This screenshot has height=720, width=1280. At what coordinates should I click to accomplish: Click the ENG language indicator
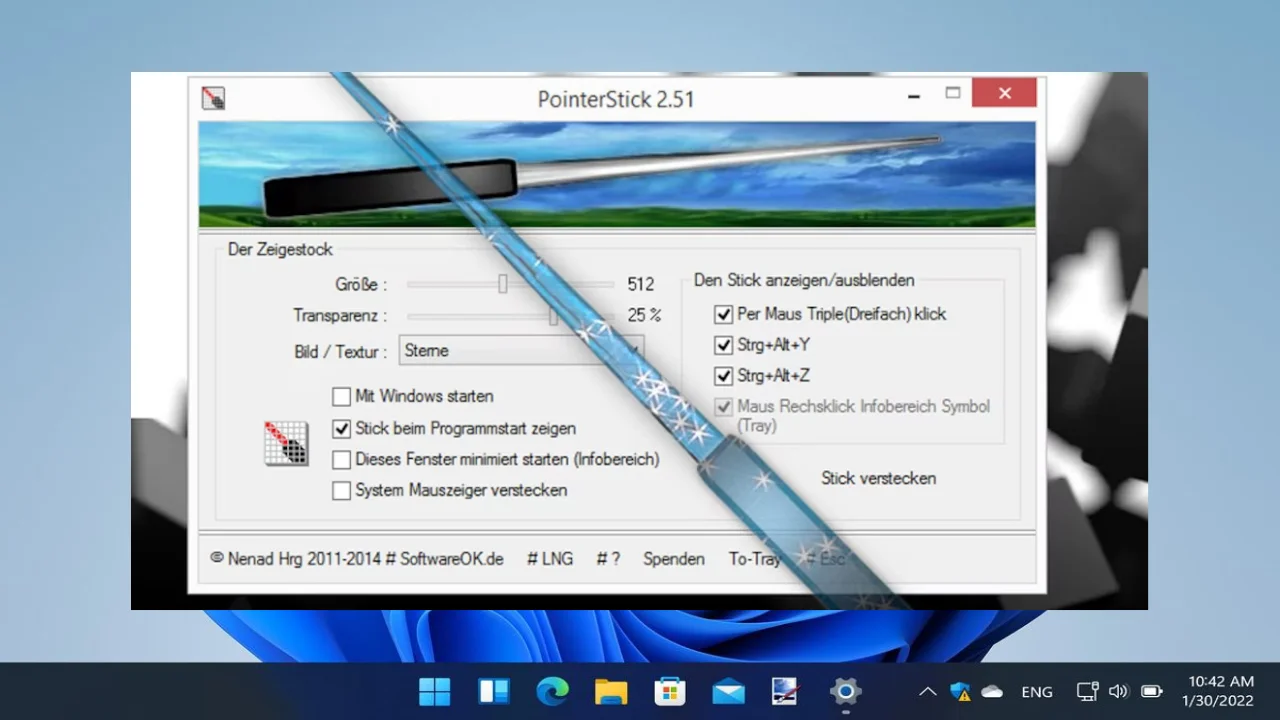pyautogui.click(x=1037, y=691)
